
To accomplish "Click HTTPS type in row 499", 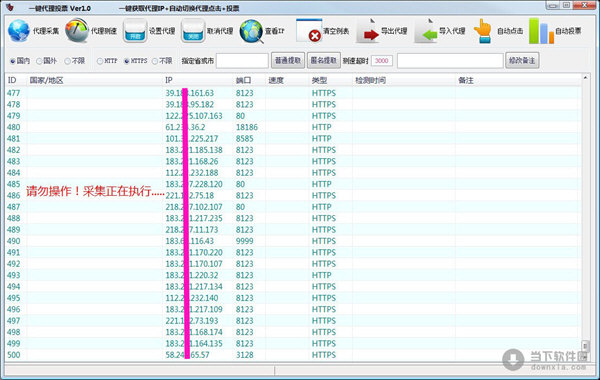I will (x=324, y=343).
